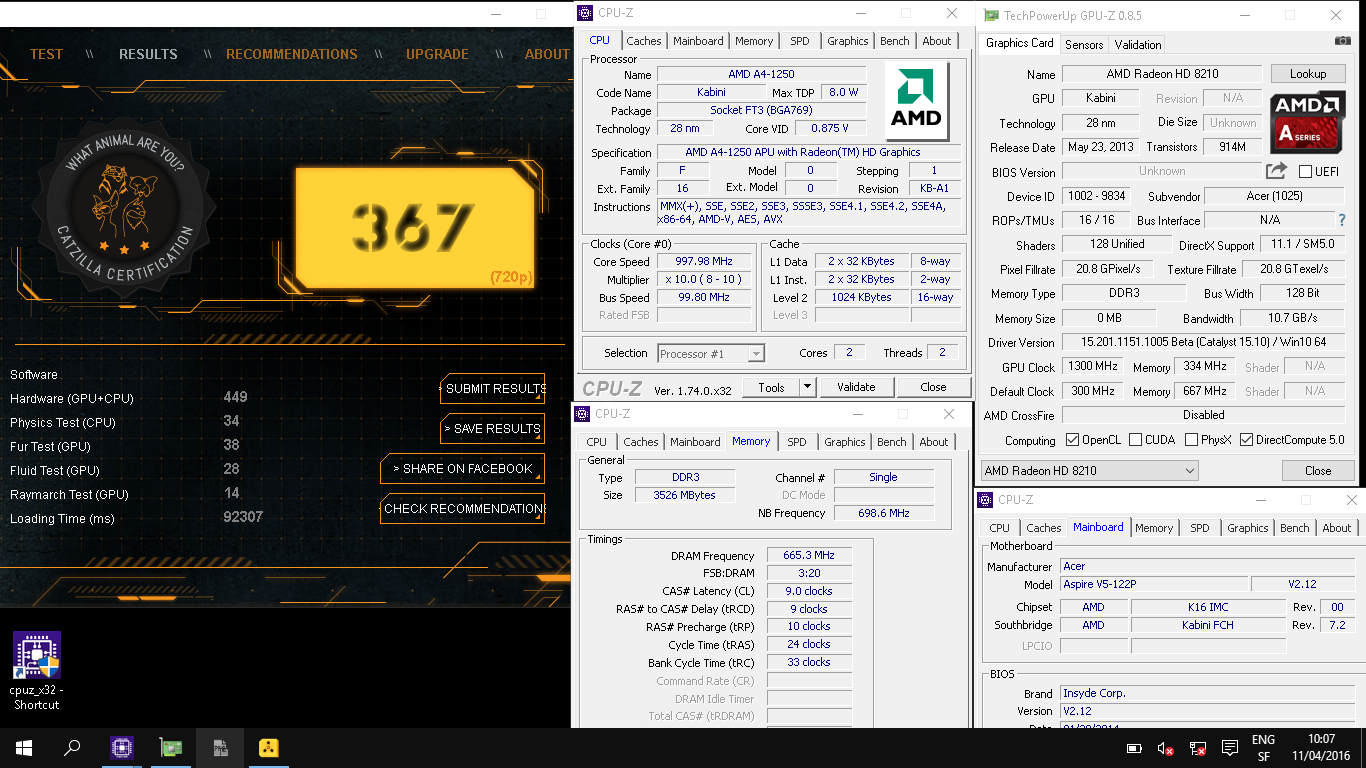
Task: Click the AMD logo in the CPU-Z CPU tab
Action: pos(917,101)
